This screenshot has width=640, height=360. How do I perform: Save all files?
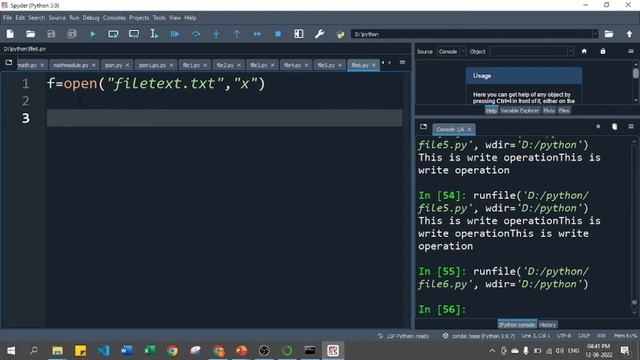(72, 34)
